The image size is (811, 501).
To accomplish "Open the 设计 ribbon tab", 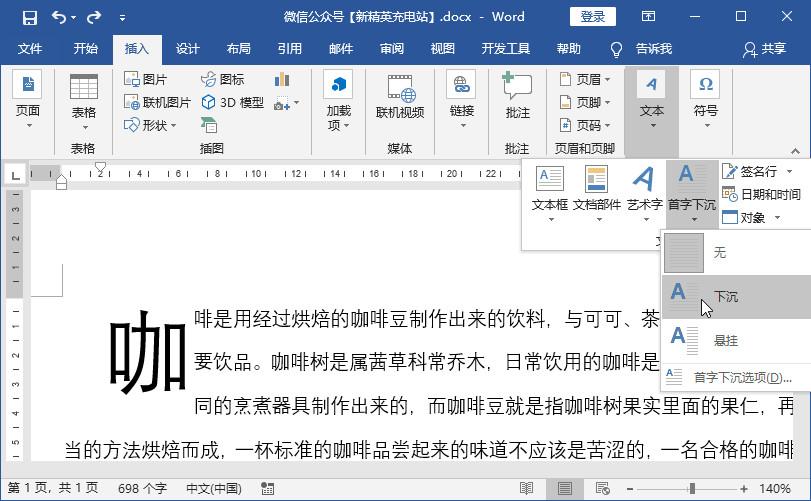I will pyautogui.click(x=187, y=49).
